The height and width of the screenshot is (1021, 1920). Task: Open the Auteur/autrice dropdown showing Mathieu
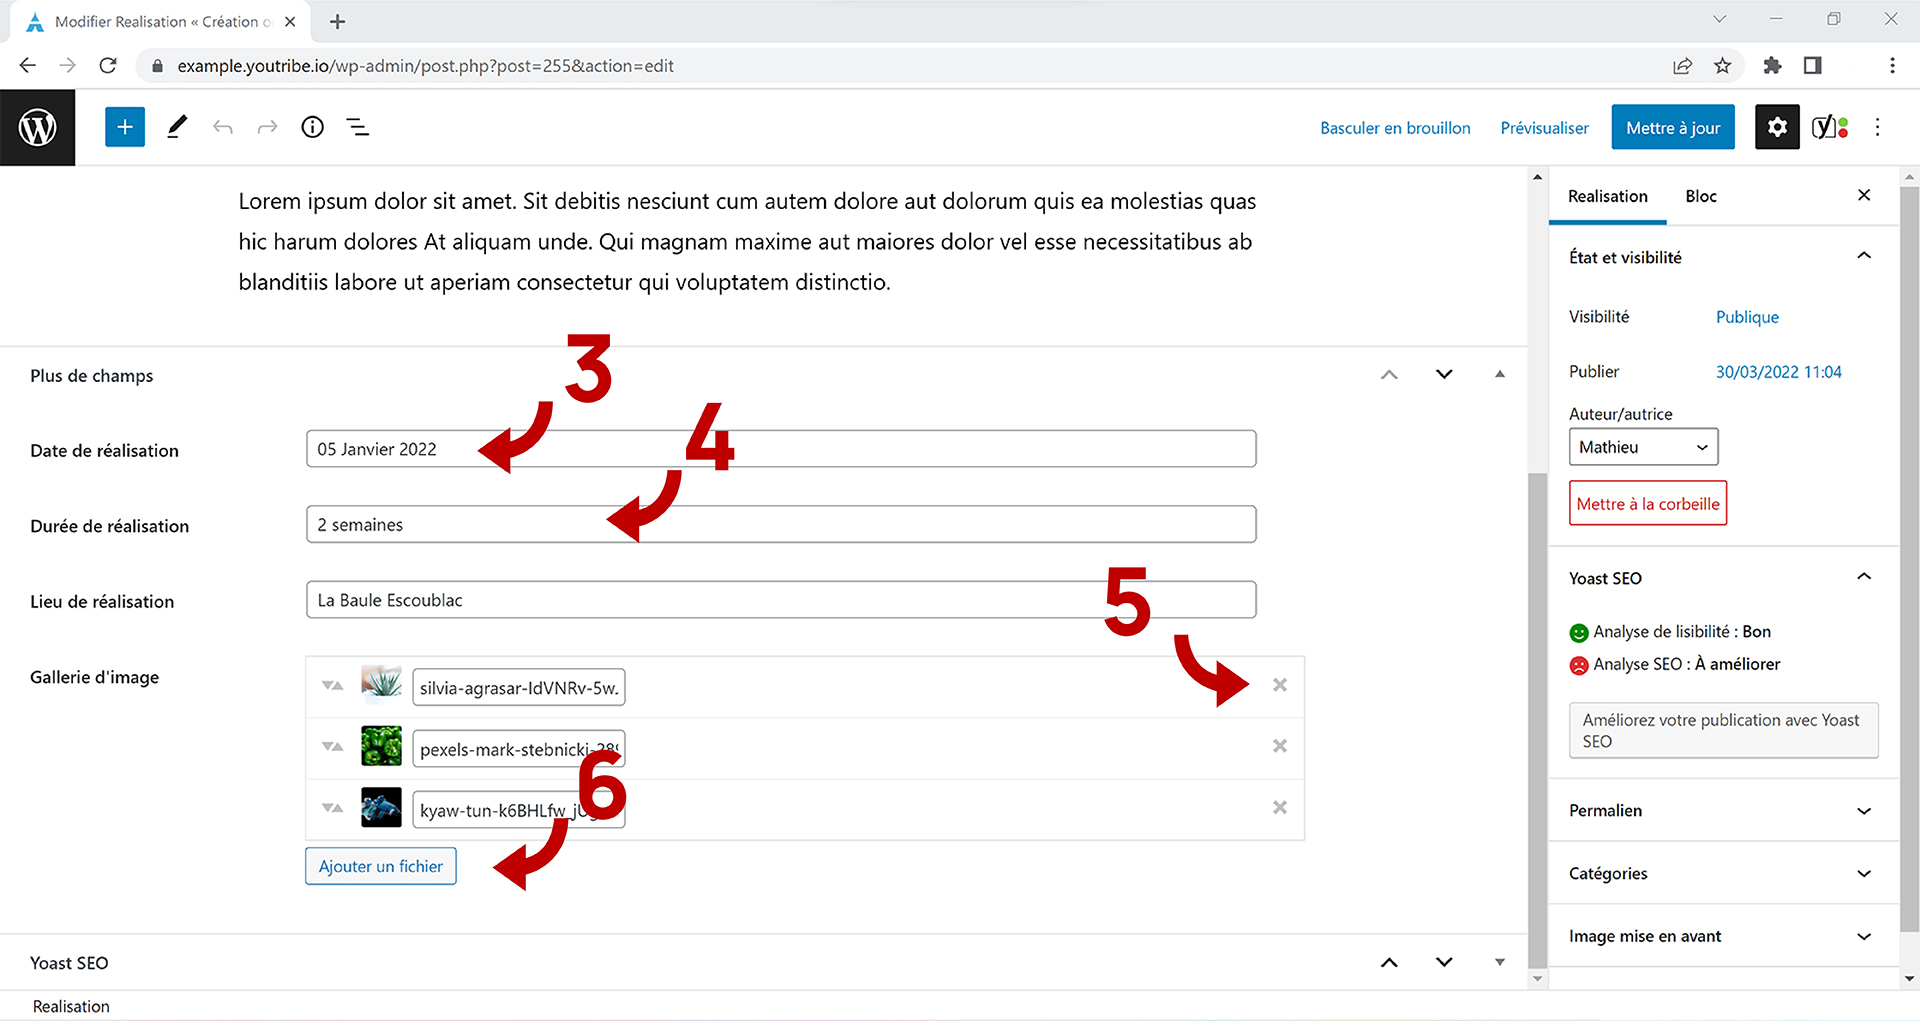click(x=1643, y=447)
